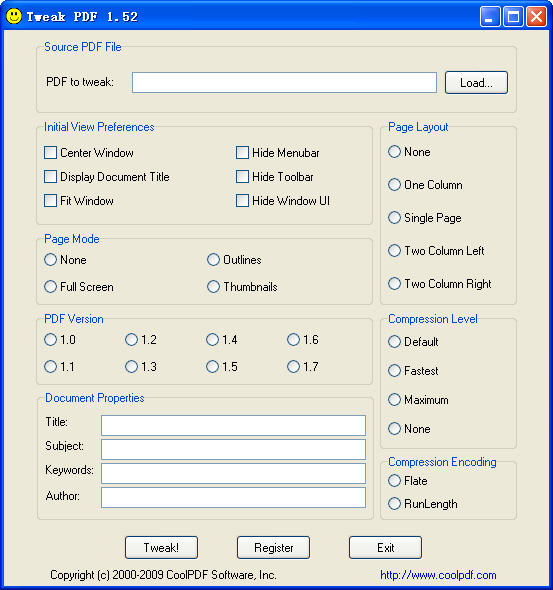Focus the Subject input field
Viewport: 553px width, 590px height.
pyautogui.click(x=233, y=449)
